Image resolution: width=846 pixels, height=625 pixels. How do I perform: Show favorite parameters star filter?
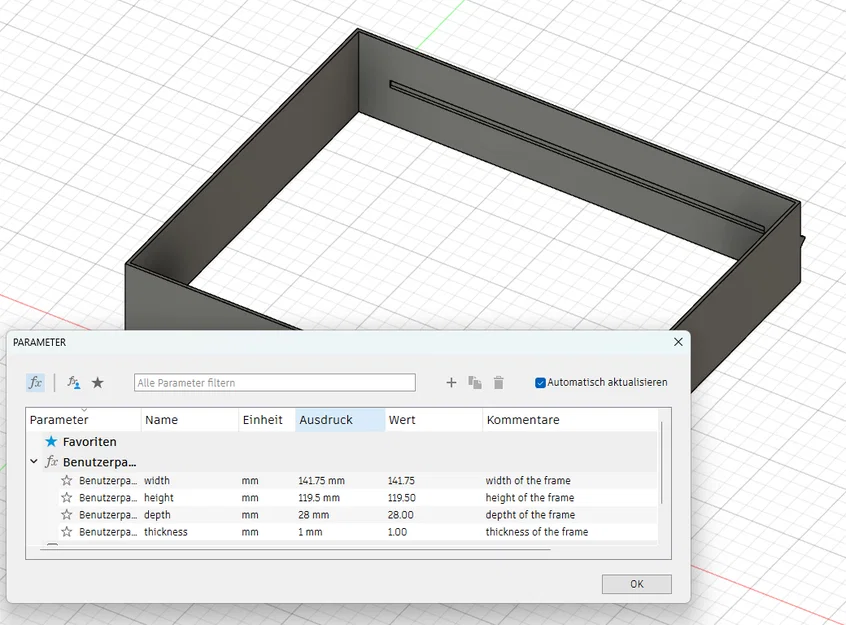click(98, 383)
